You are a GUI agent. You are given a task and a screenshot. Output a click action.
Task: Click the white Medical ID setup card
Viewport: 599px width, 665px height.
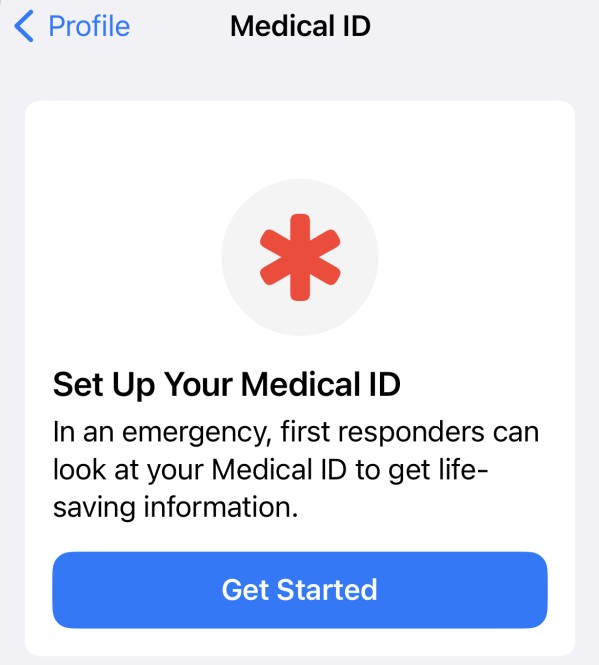(x=300, y=378)
